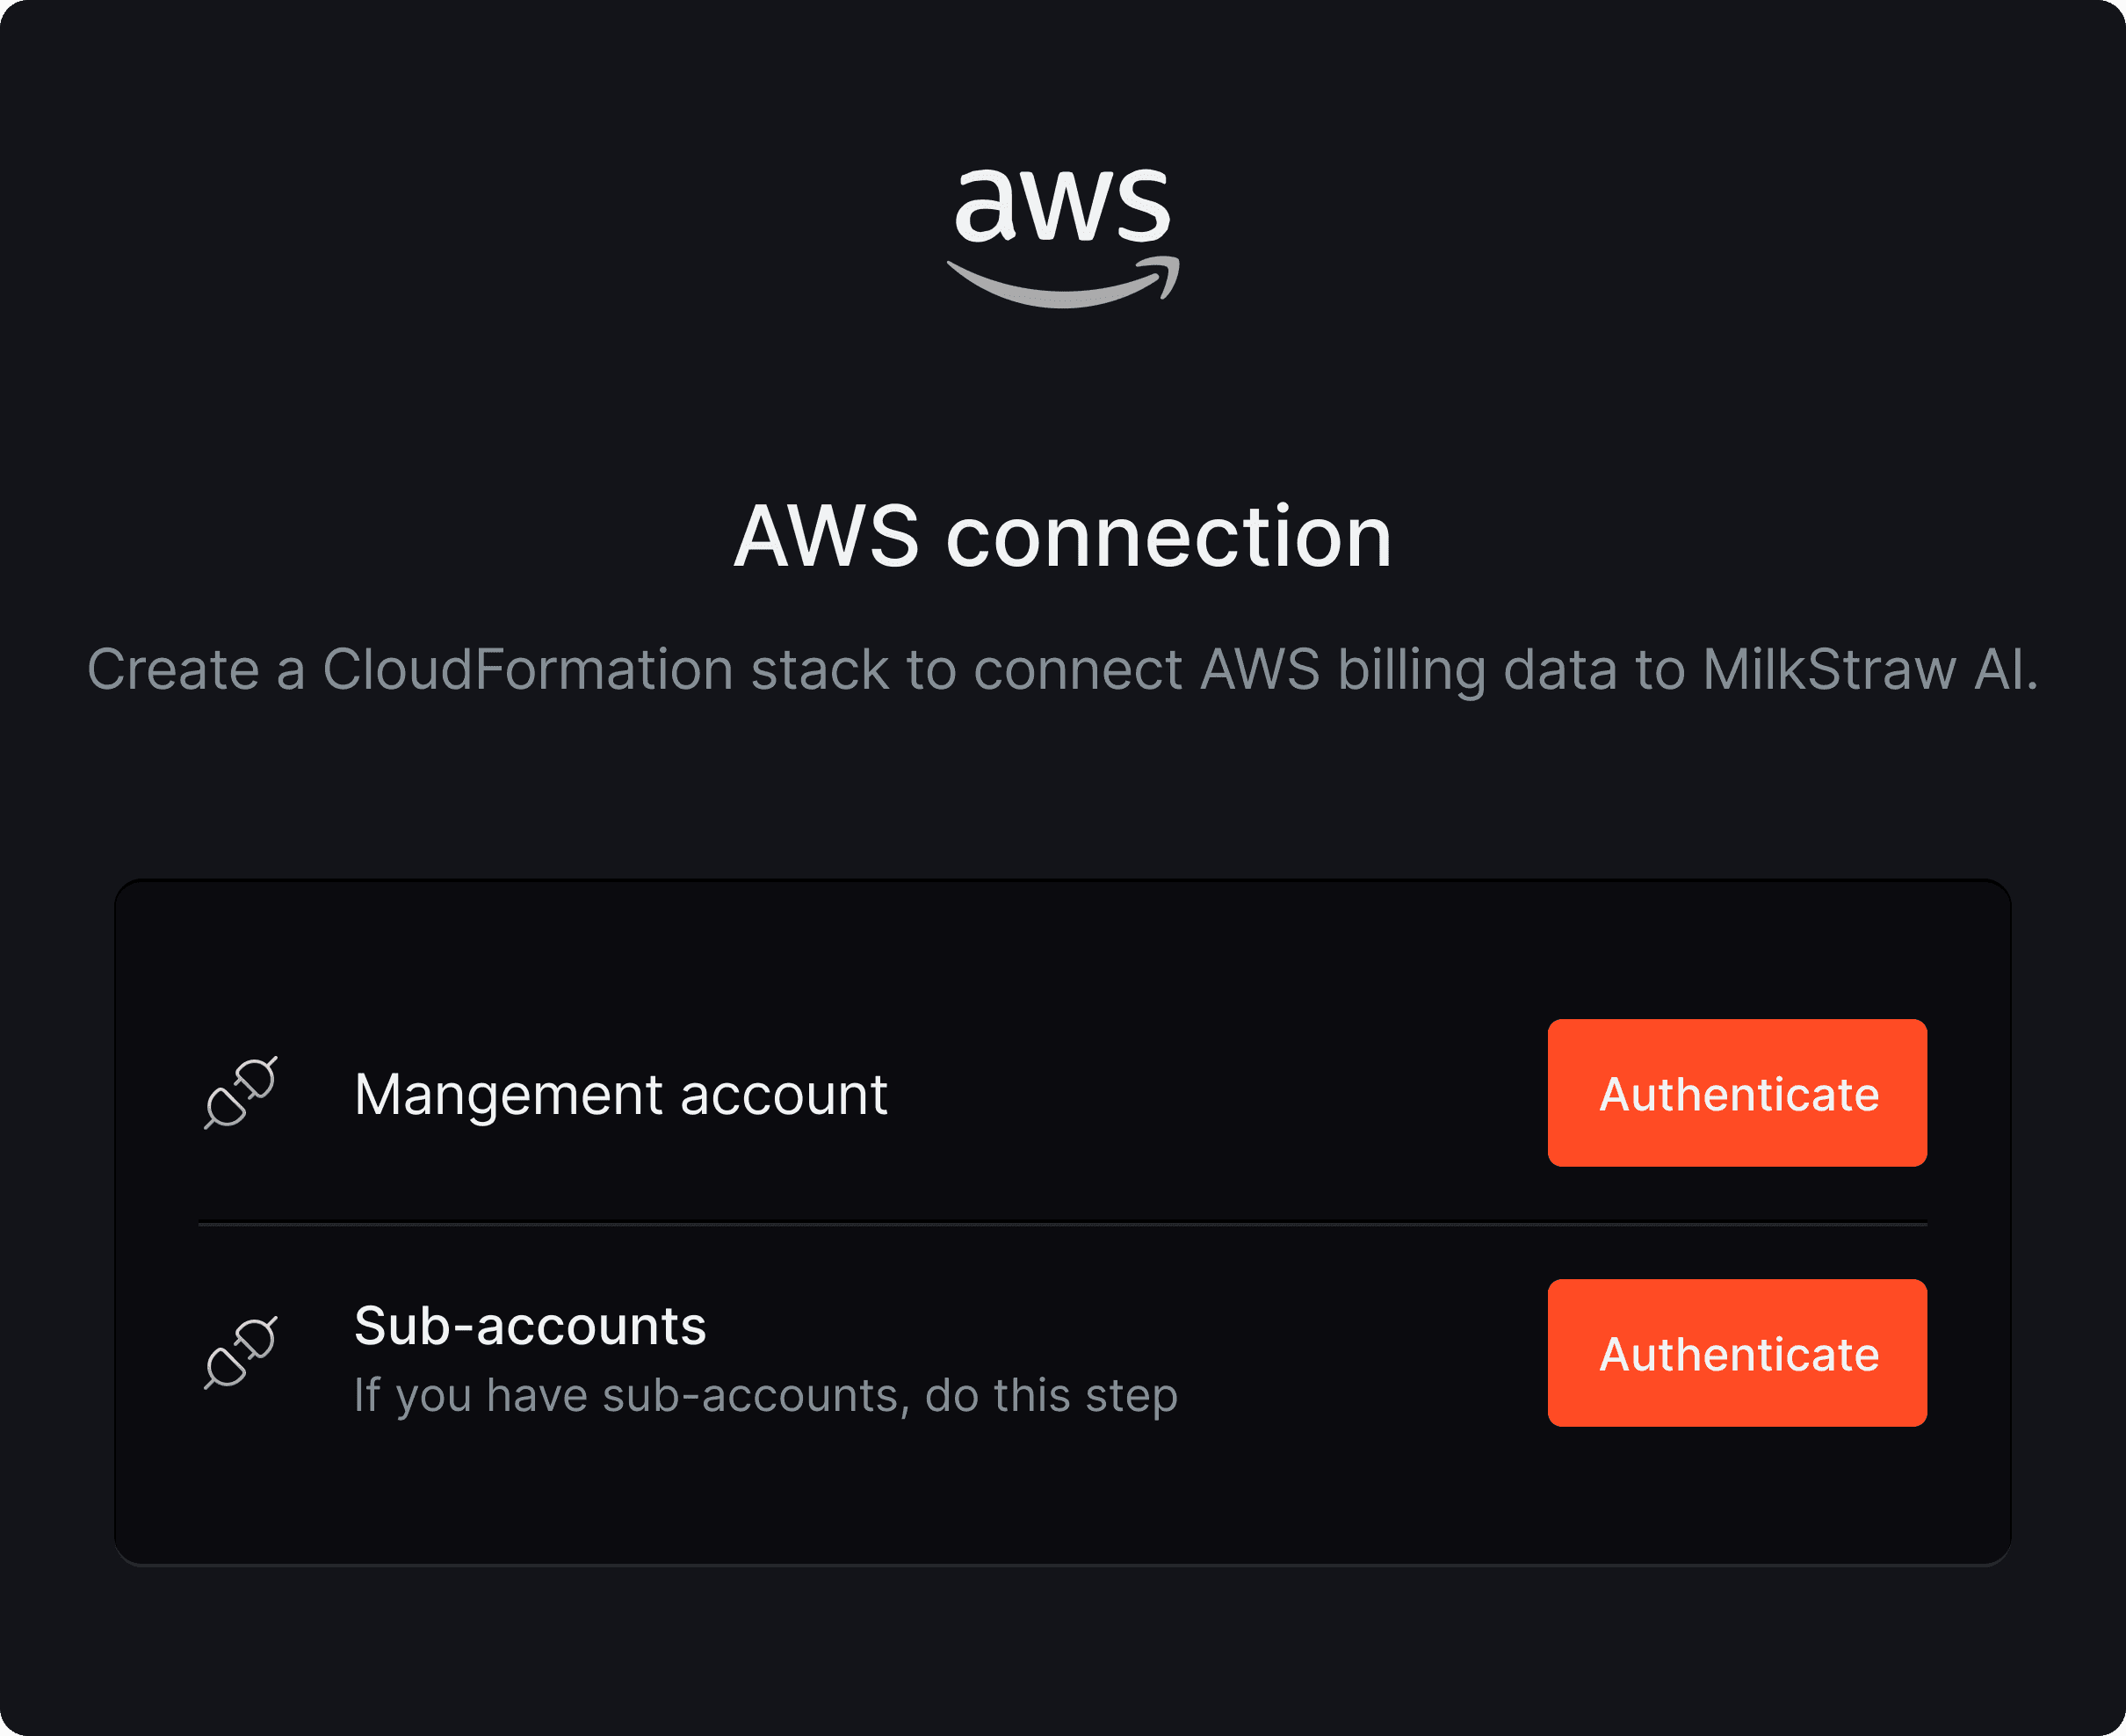The height and width of the screenshot is (1736, 2126).
Task: Click the CloudFormation stack description text
Action: pyautogui.click(x=1063, y=670)
